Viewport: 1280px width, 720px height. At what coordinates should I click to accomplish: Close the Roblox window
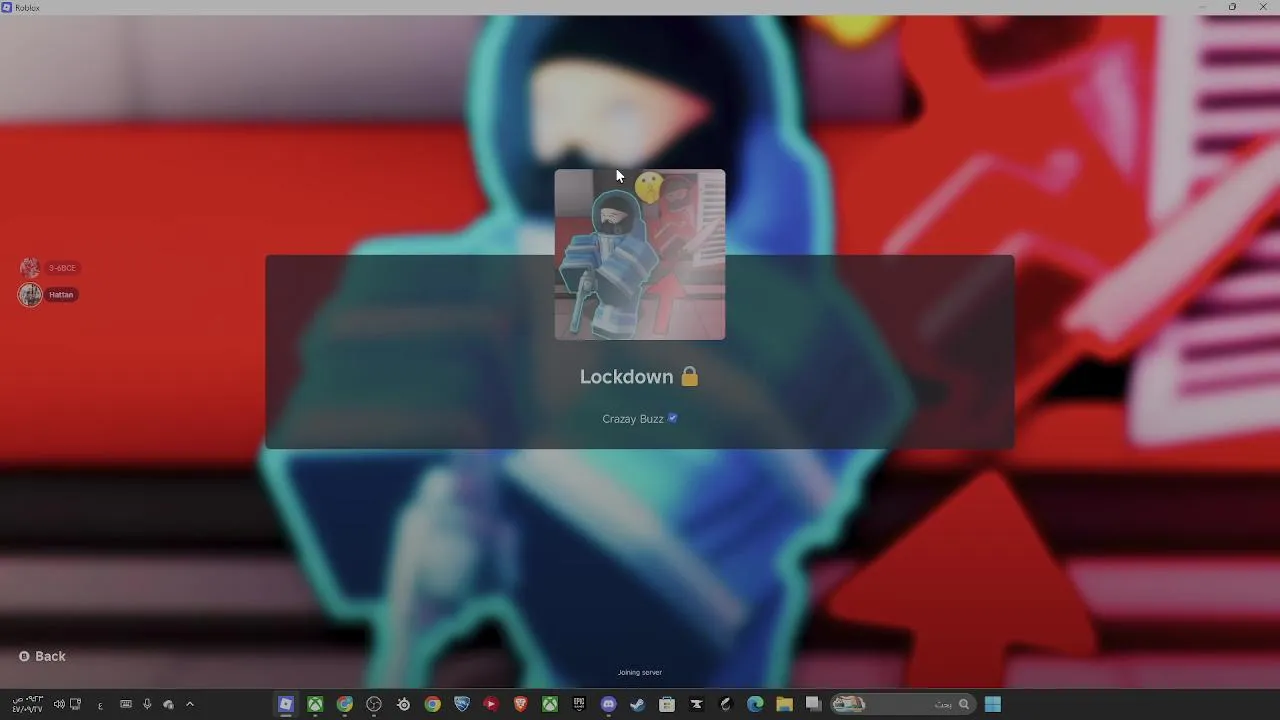click(1263, 7)
